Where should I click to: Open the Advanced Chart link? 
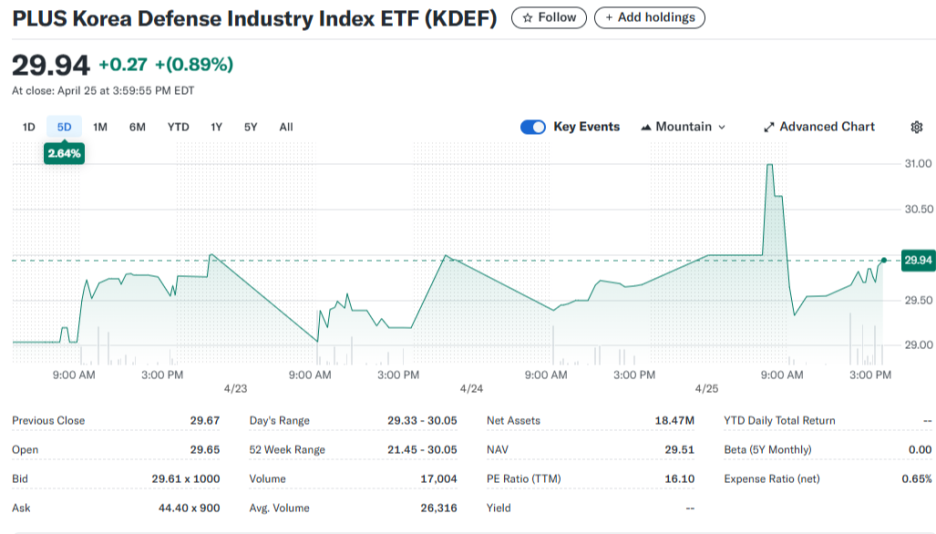(819, 127)
